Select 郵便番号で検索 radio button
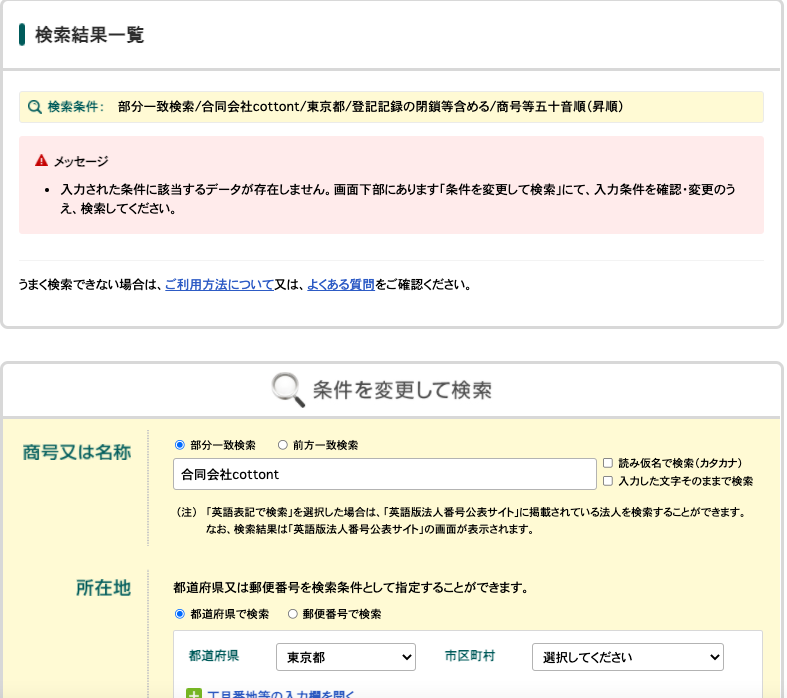This screenshot has height=698, width=787. pos(293,614)
